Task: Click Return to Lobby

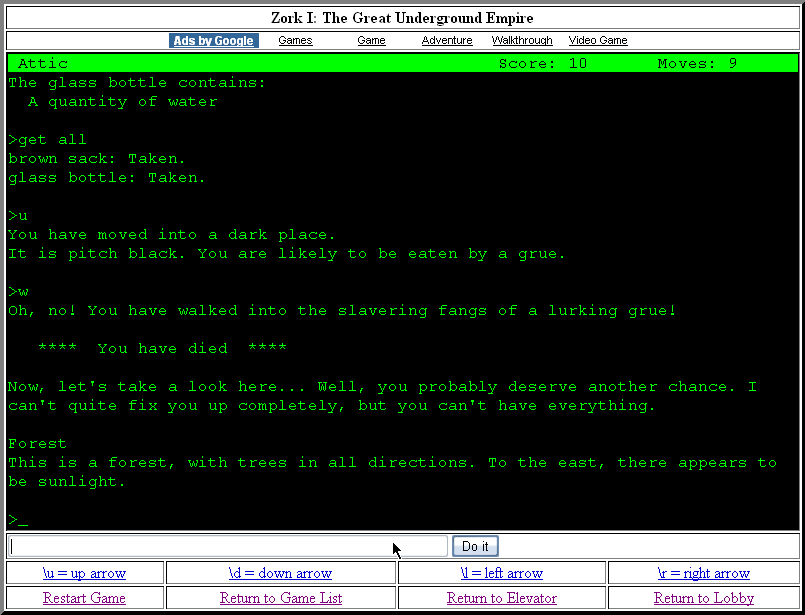Action: 704,597
